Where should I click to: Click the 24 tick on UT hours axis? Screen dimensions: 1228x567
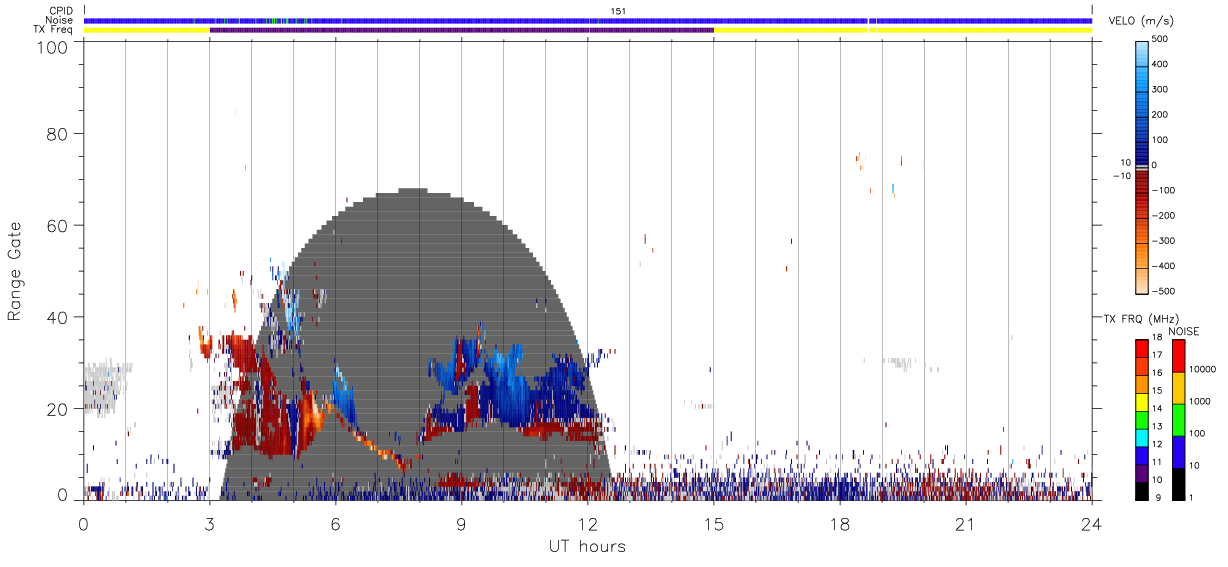point(1092,525)
